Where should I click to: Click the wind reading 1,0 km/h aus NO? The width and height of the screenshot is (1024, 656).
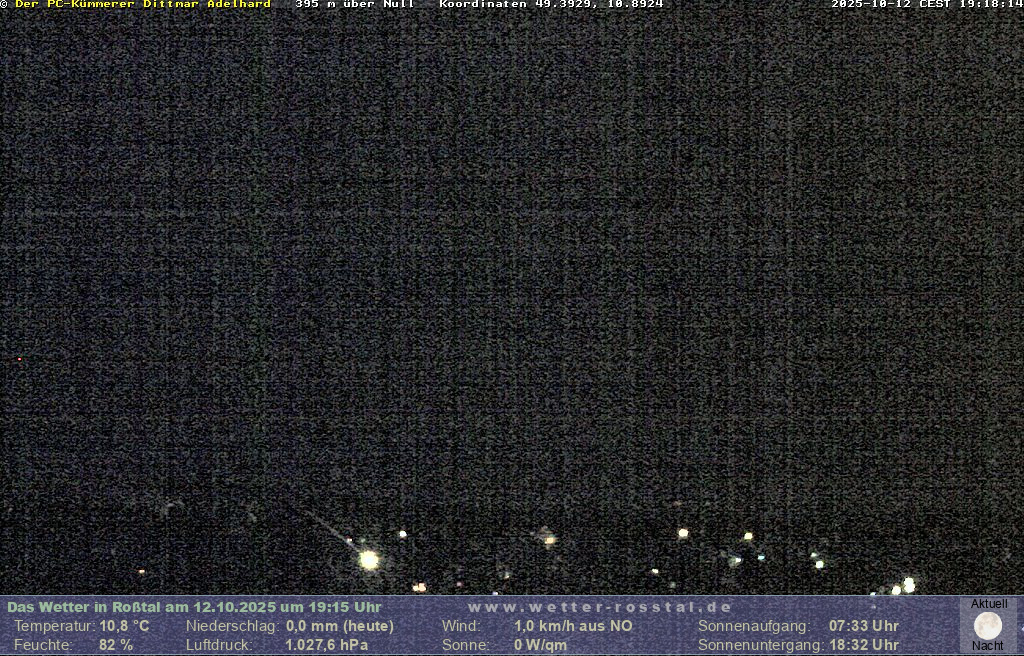[x=573, y=626]
